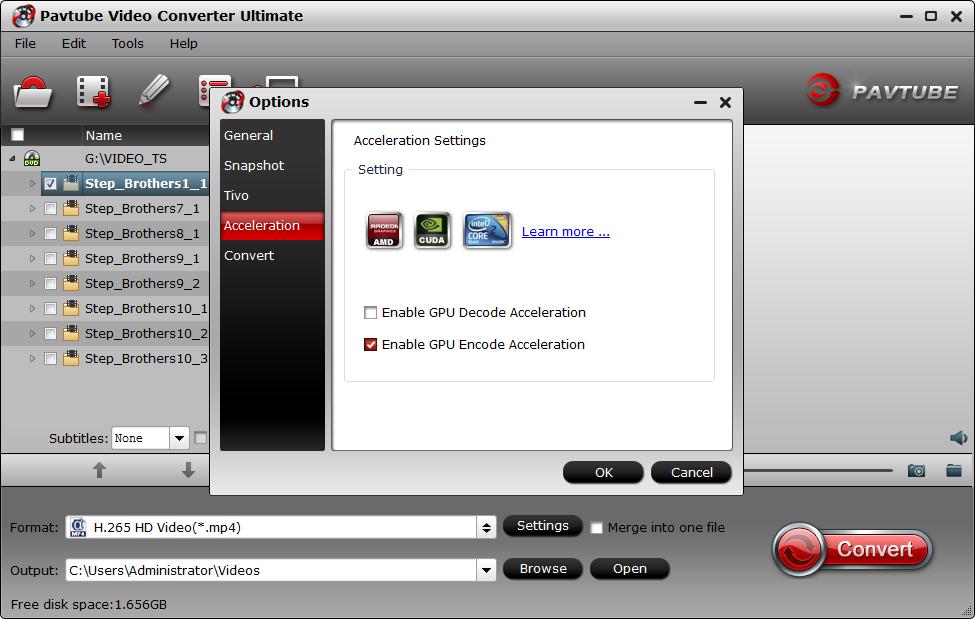Click the NVIDIA CUDA icon
This screenshot has height=619, width=975.
point(432,231)
